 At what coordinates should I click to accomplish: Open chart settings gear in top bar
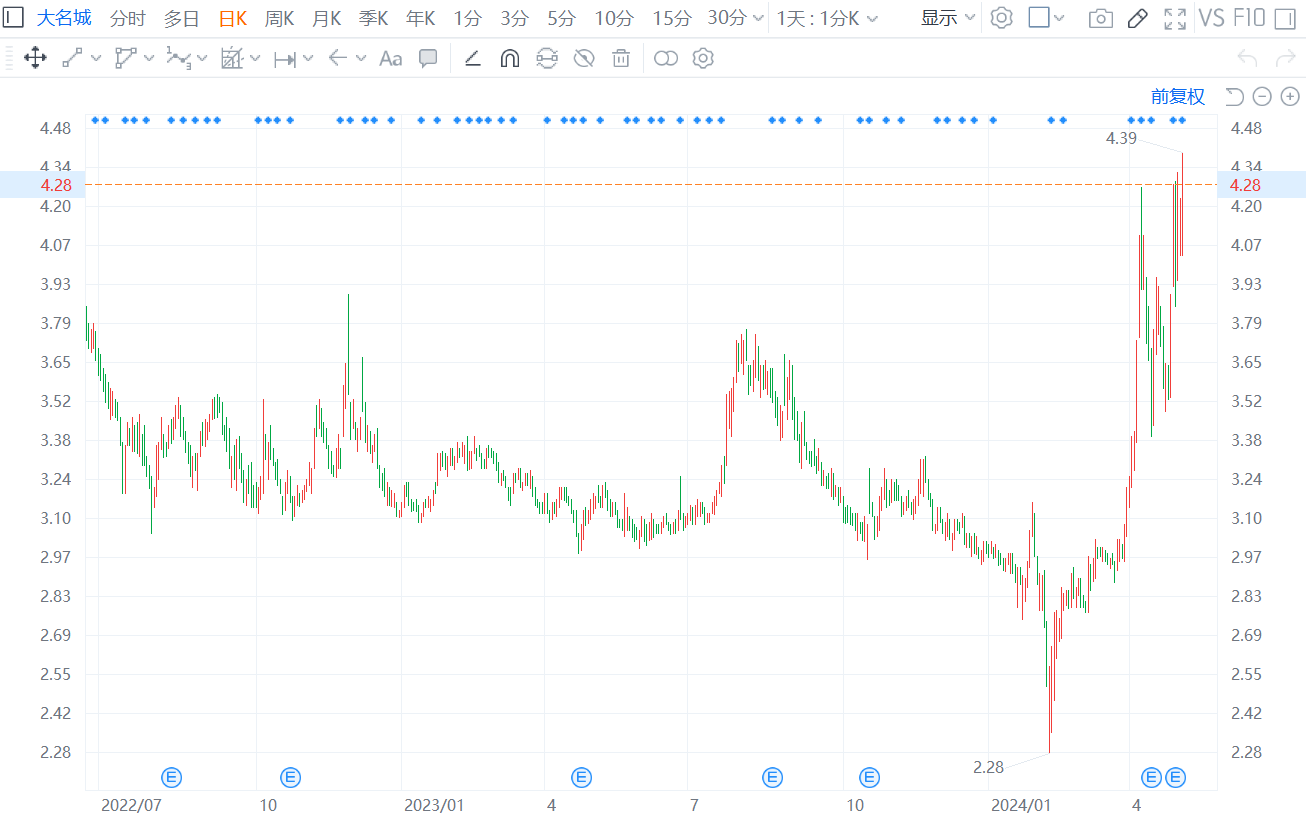(x=1001, y=18)
